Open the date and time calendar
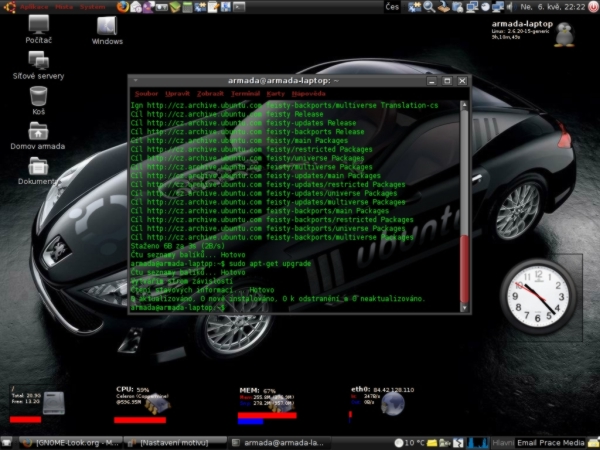Viewport: 600px width, 450px height. [x=553, y=7]
